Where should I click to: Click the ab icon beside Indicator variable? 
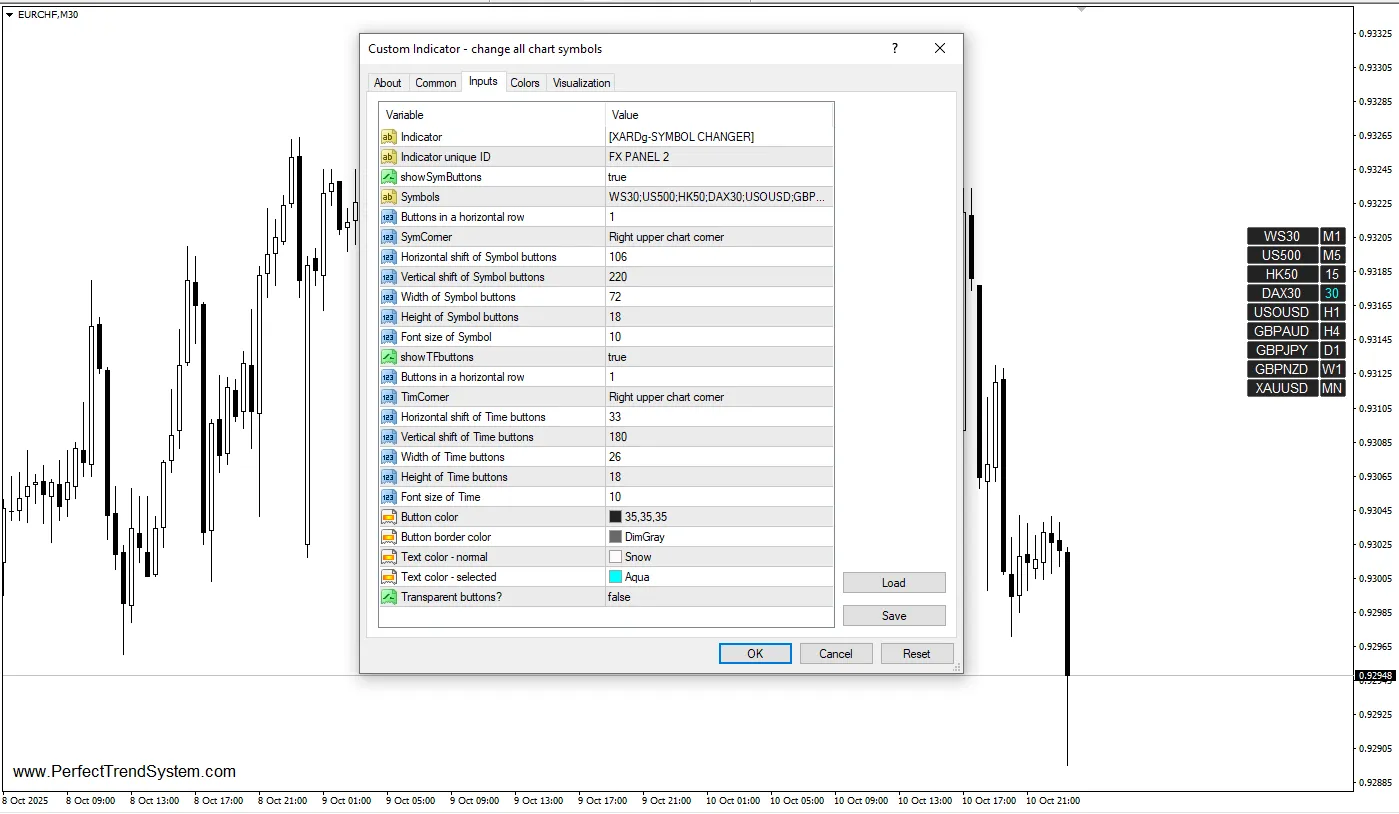388,136
